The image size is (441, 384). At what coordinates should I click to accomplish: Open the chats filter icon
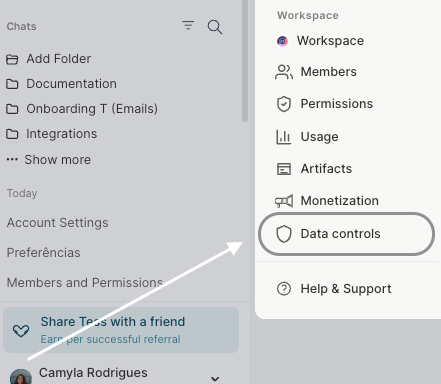point(188,25)
